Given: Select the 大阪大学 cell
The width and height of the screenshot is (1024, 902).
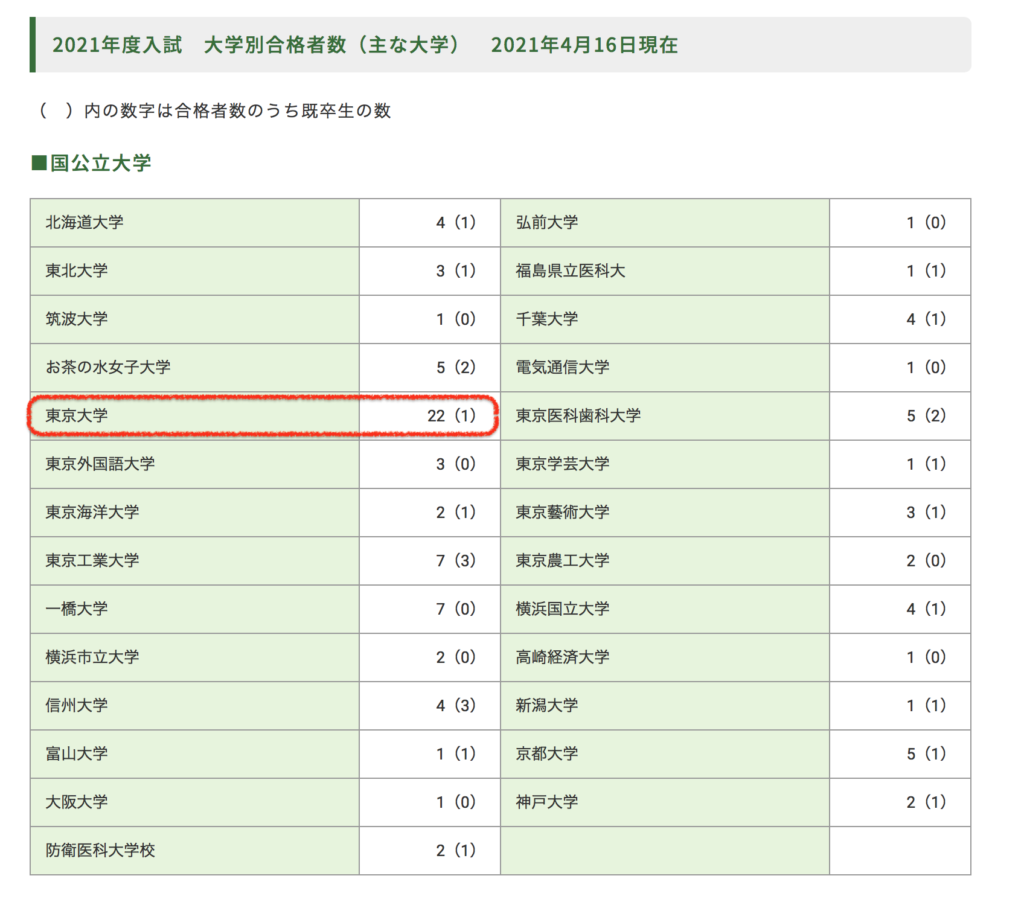Looking at the screenshot, I should 195,803.
